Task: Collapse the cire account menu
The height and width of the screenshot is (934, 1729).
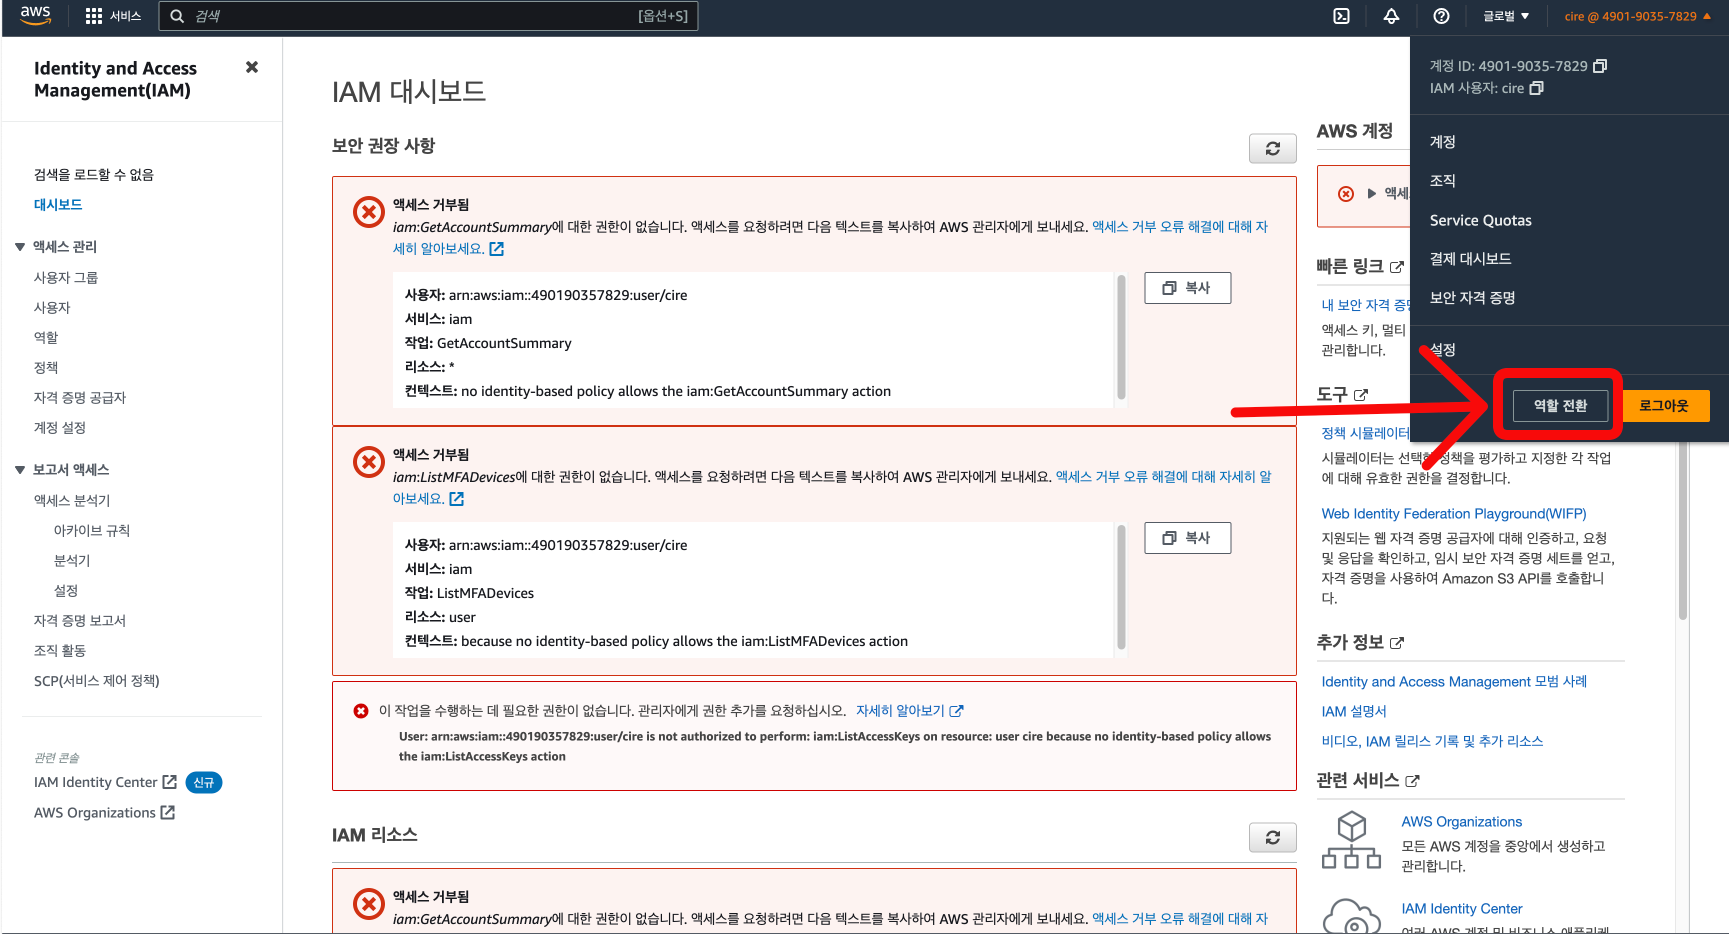Action: 1637,16
